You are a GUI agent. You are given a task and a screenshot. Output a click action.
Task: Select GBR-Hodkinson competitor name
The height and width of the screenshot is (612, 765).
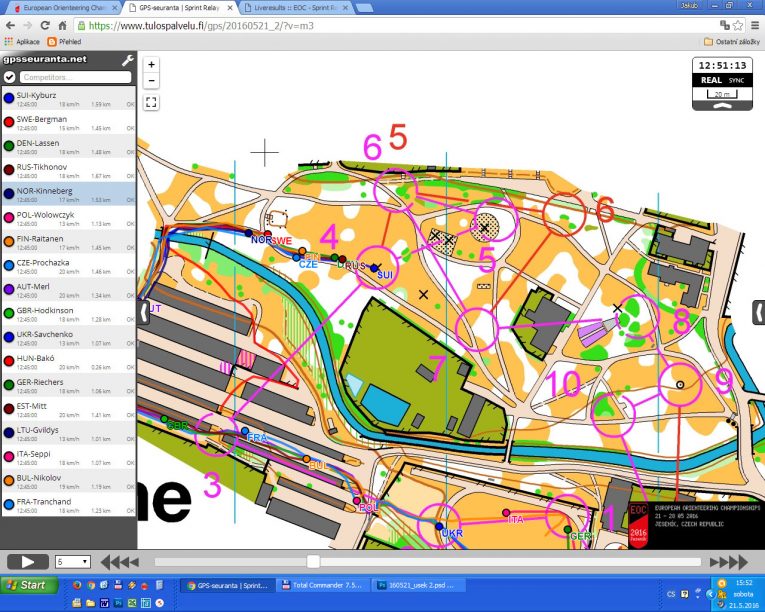(45, 310)
